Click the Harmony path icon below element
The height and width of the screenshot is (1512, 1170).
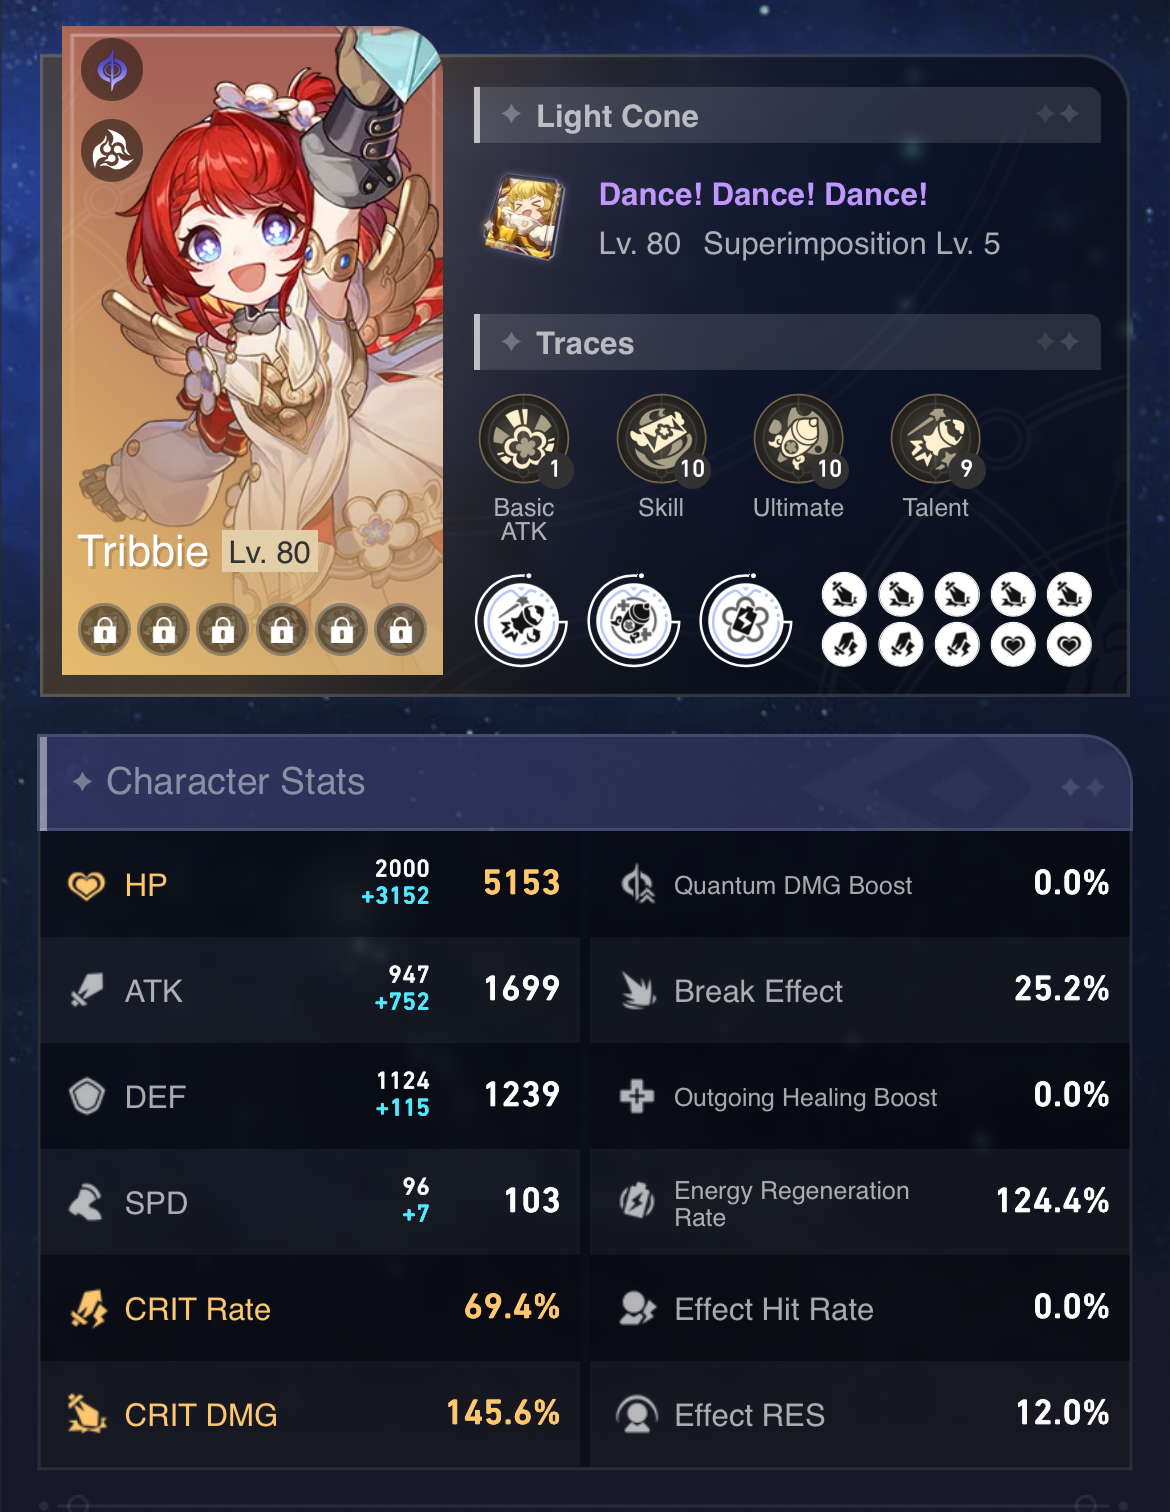click(x=112, y=151)
